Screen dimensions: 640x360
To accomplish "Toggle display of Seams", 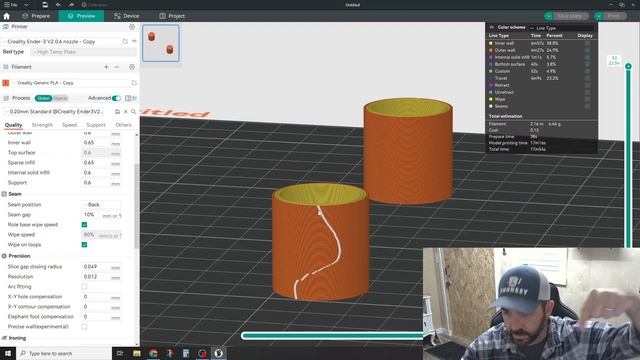I will tap(587, 106).
